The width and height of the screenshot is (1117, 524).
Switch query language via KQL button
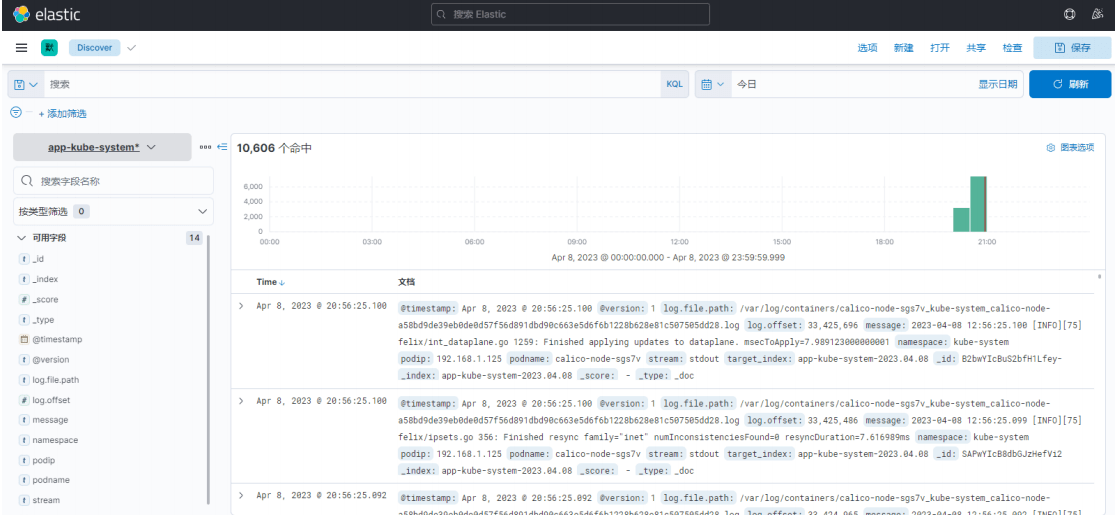[x=675, y=85]
